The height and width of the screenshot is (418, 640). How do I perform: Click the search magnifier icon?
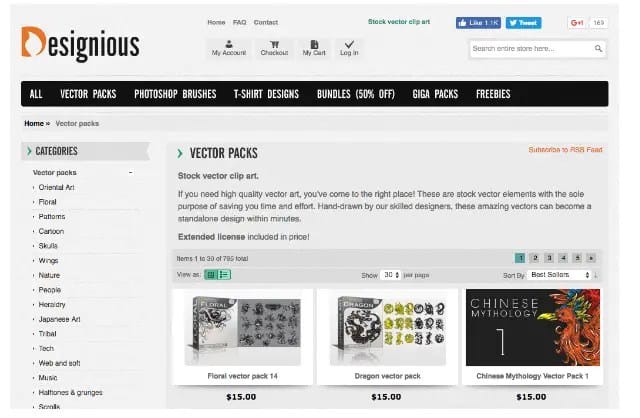(598, 49)
